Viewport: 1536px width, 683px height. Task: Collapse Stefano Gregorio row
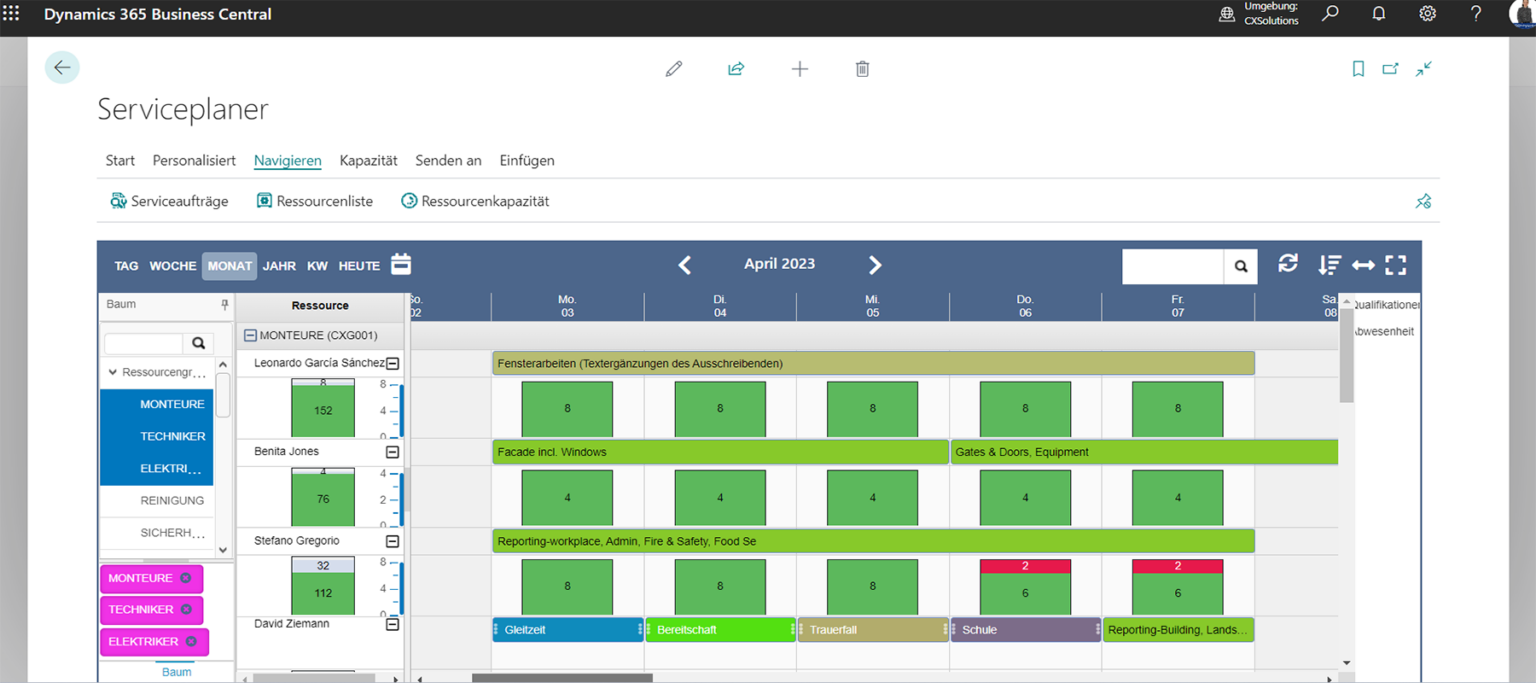393,541
